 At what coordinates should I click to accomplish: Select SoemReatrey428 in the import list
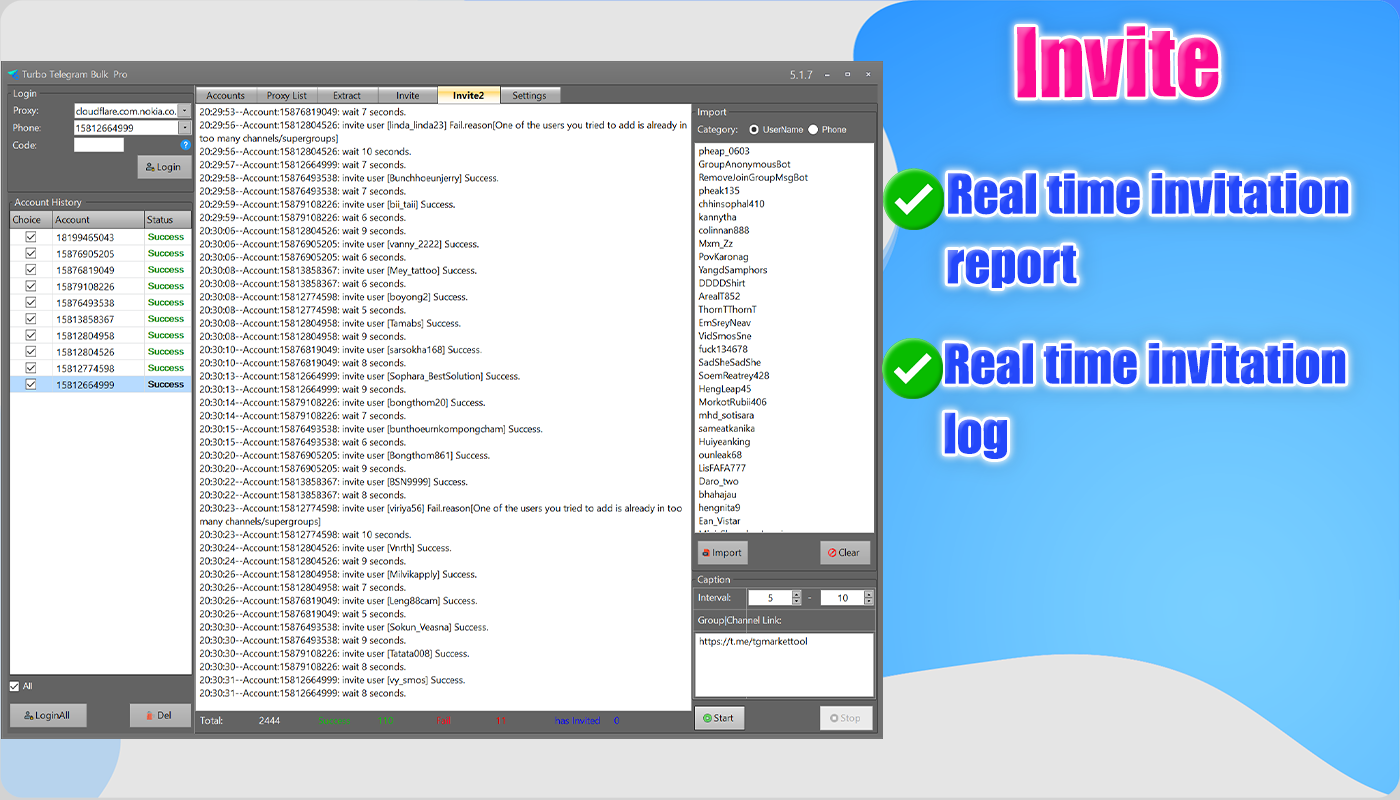(734, 376)
